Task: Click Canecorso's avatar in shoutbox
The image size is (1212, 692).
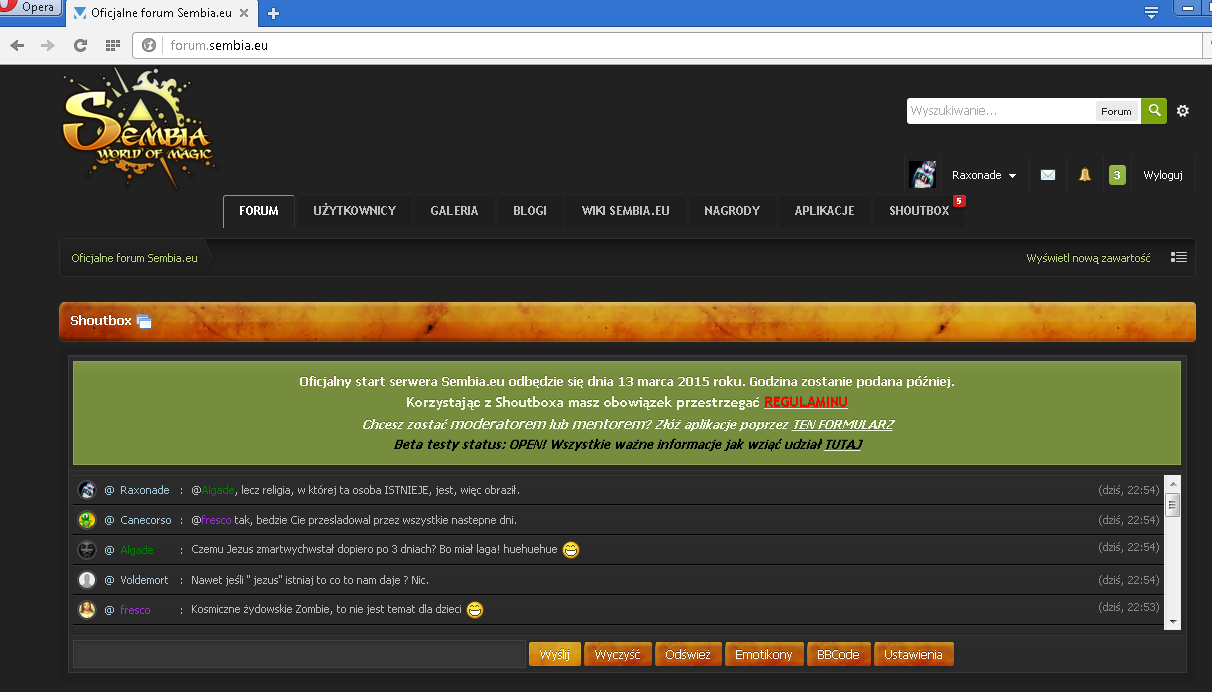Action: click(x=87, y=520)
